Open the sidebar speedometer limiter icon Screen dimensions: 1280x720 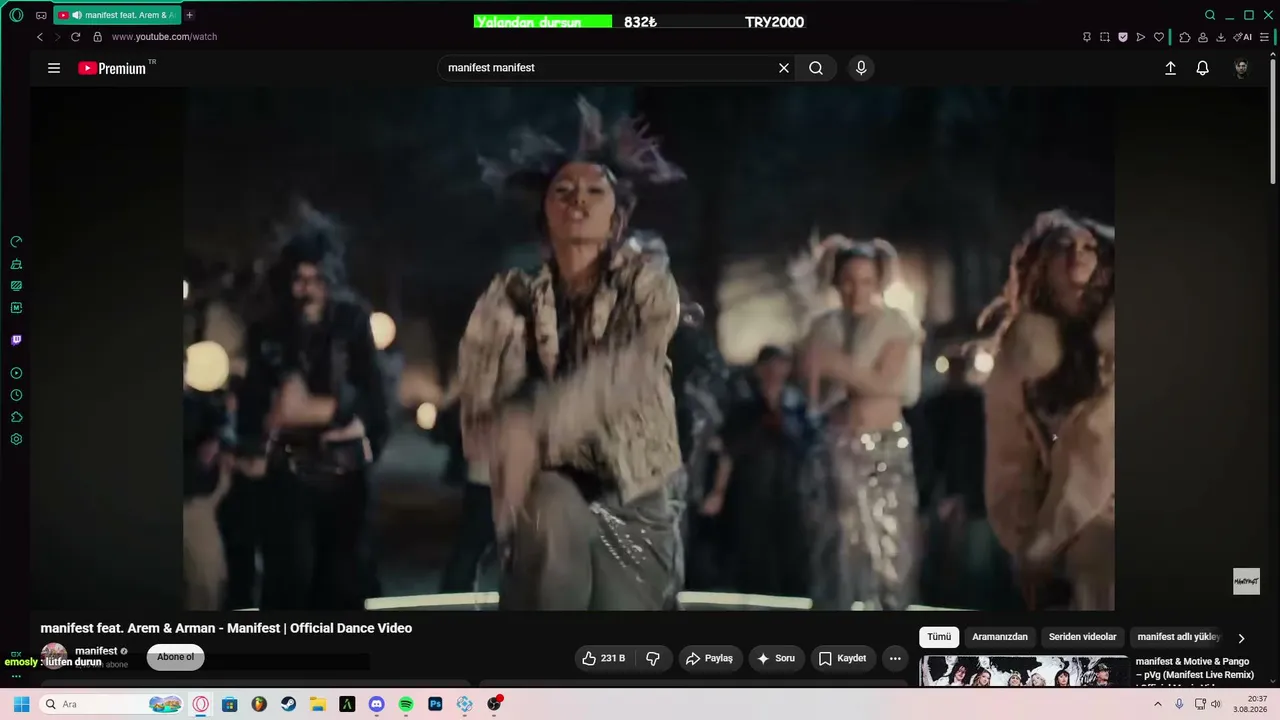point(16,242)
